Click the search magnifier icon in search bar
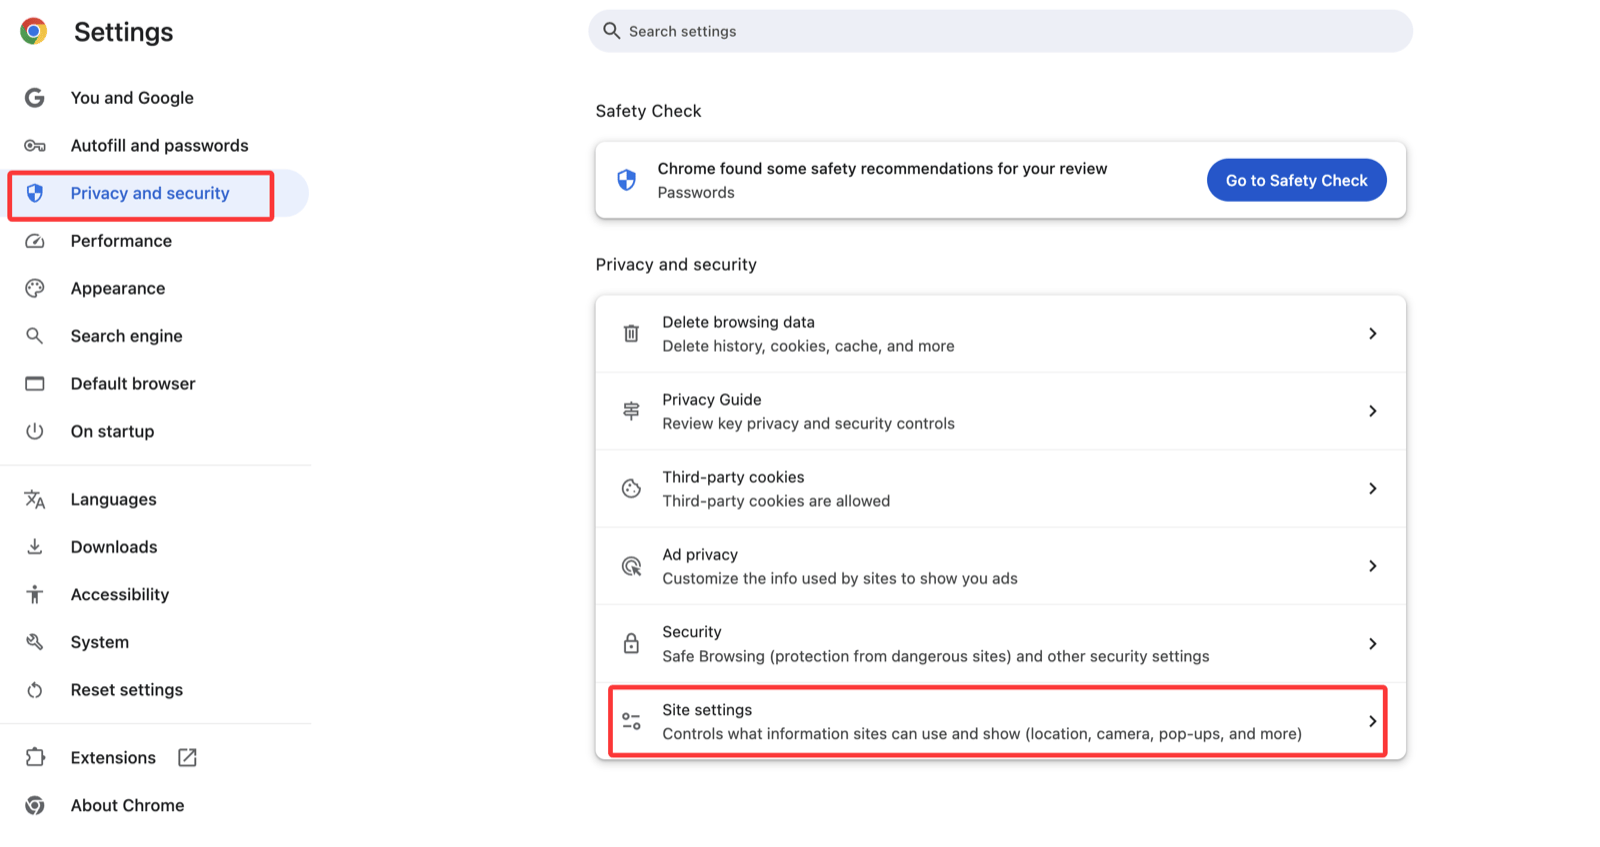This screenshot has width=1600, height=847. pos(612,31)
